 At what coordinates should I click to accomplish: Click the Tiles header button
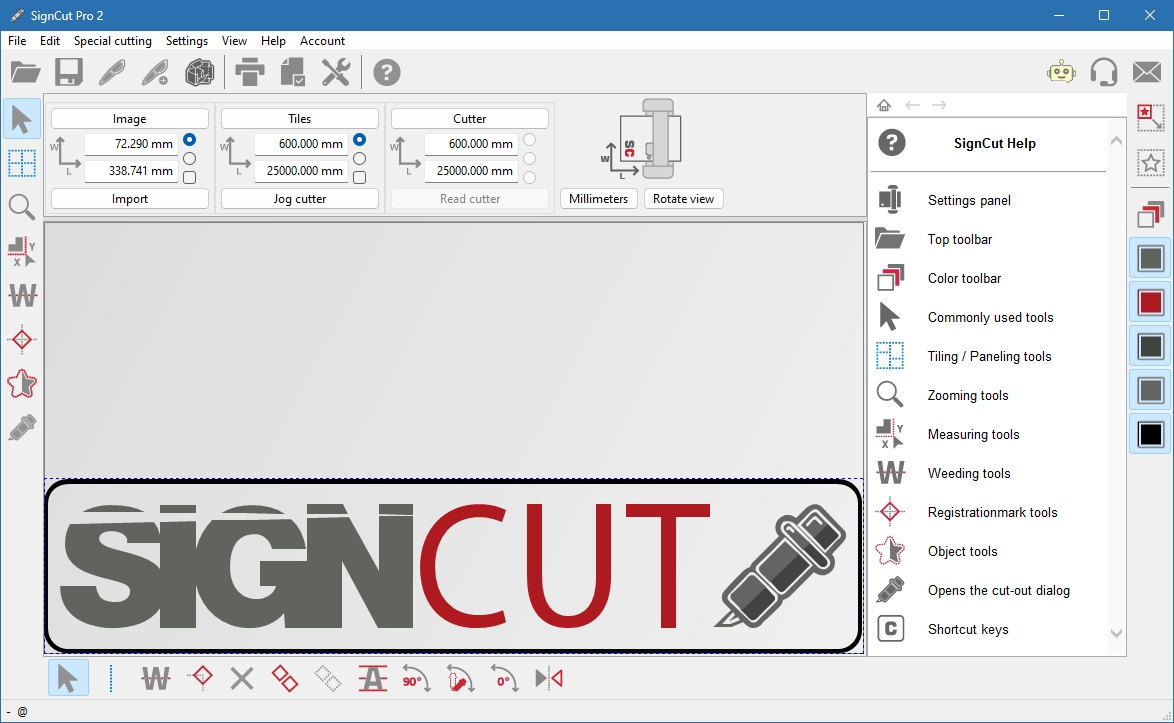coord(299,118)
